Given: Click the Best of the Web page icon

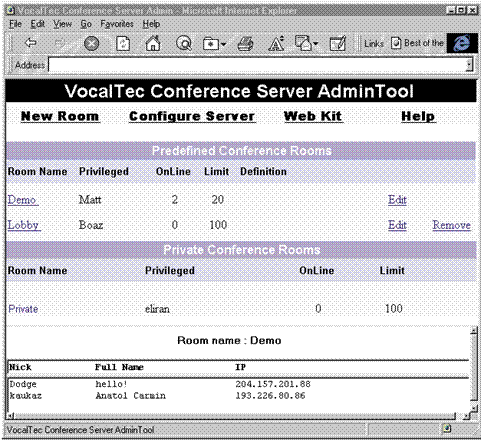Looking at the screenshot, I should 396,43.
